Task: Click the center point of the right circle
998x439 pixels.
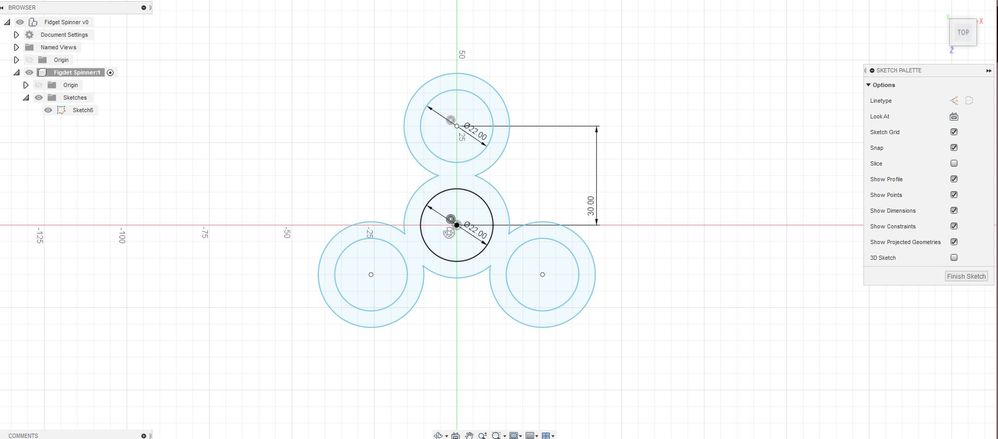Action: 542,274
